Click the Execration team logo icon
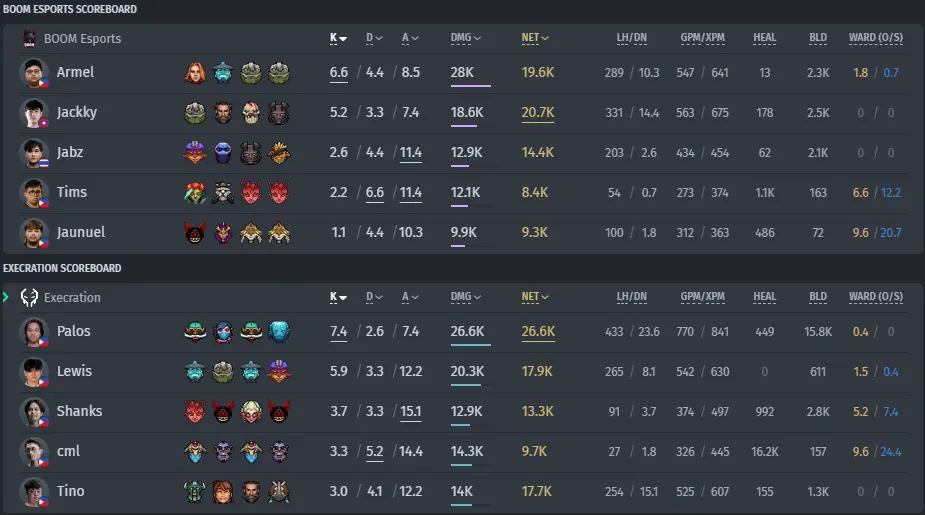The width and height of the screenshot is (925, 515). coord(29,297)
